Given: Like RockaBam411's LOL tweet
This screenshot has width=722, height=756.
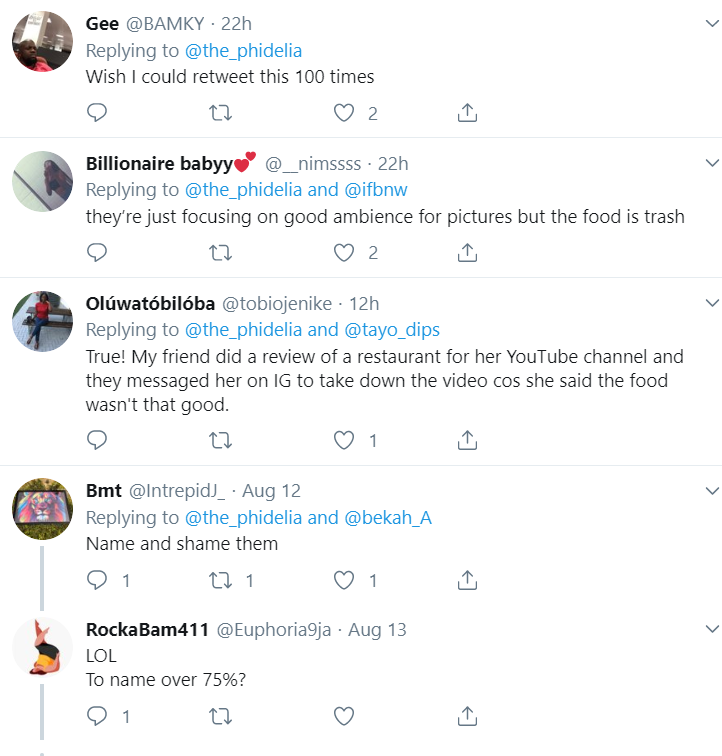Looking at the screenshot, I should pyautogui.click(x=344, y=715).
